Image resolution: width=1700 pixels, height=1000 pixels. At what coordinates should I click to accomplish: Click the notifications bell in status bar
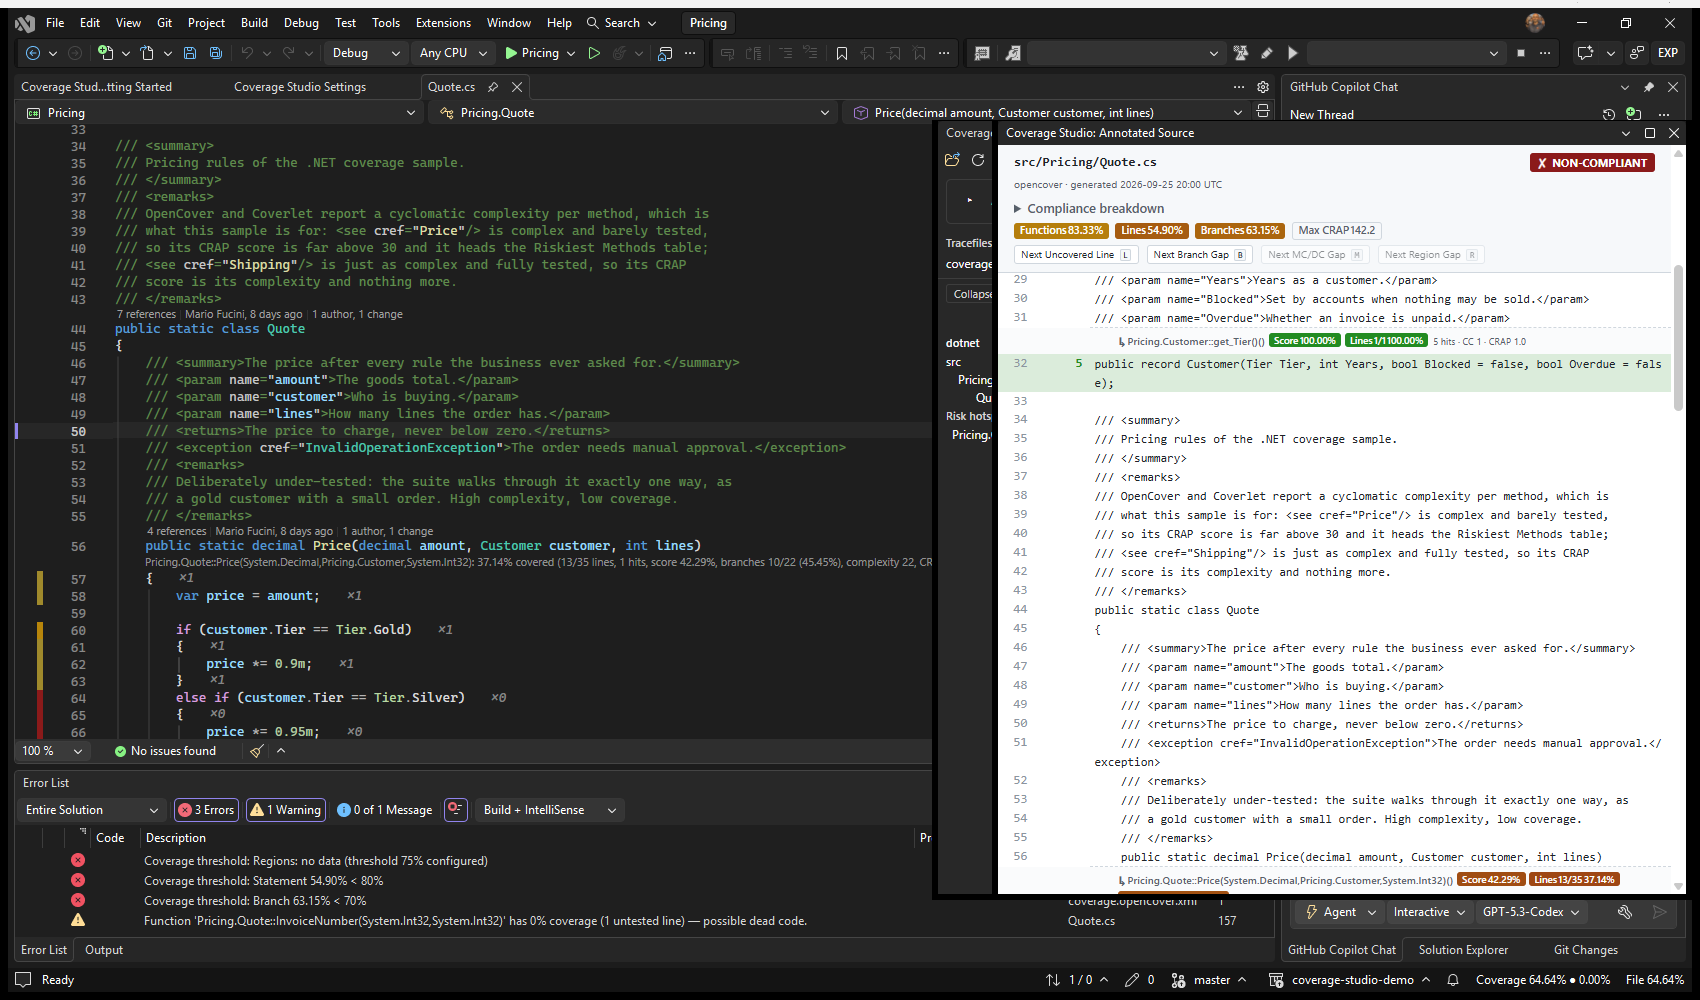click(1453, 980)
